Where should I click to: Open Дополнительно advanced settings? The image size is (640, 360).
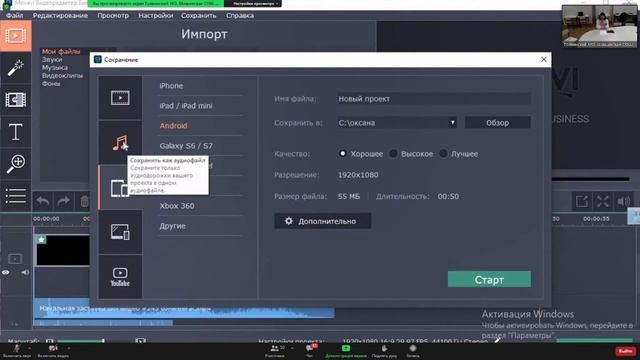click(x=322, y=221)
